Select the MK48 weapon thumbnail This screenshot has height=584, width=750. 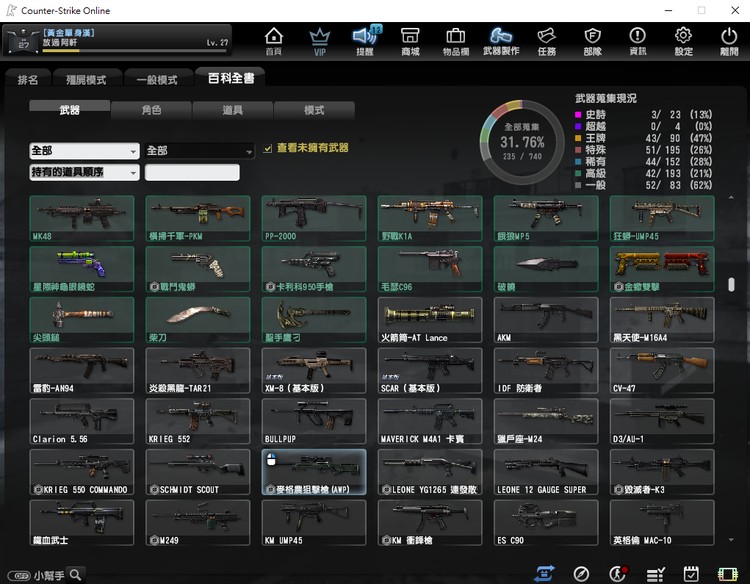click(82, 219)
